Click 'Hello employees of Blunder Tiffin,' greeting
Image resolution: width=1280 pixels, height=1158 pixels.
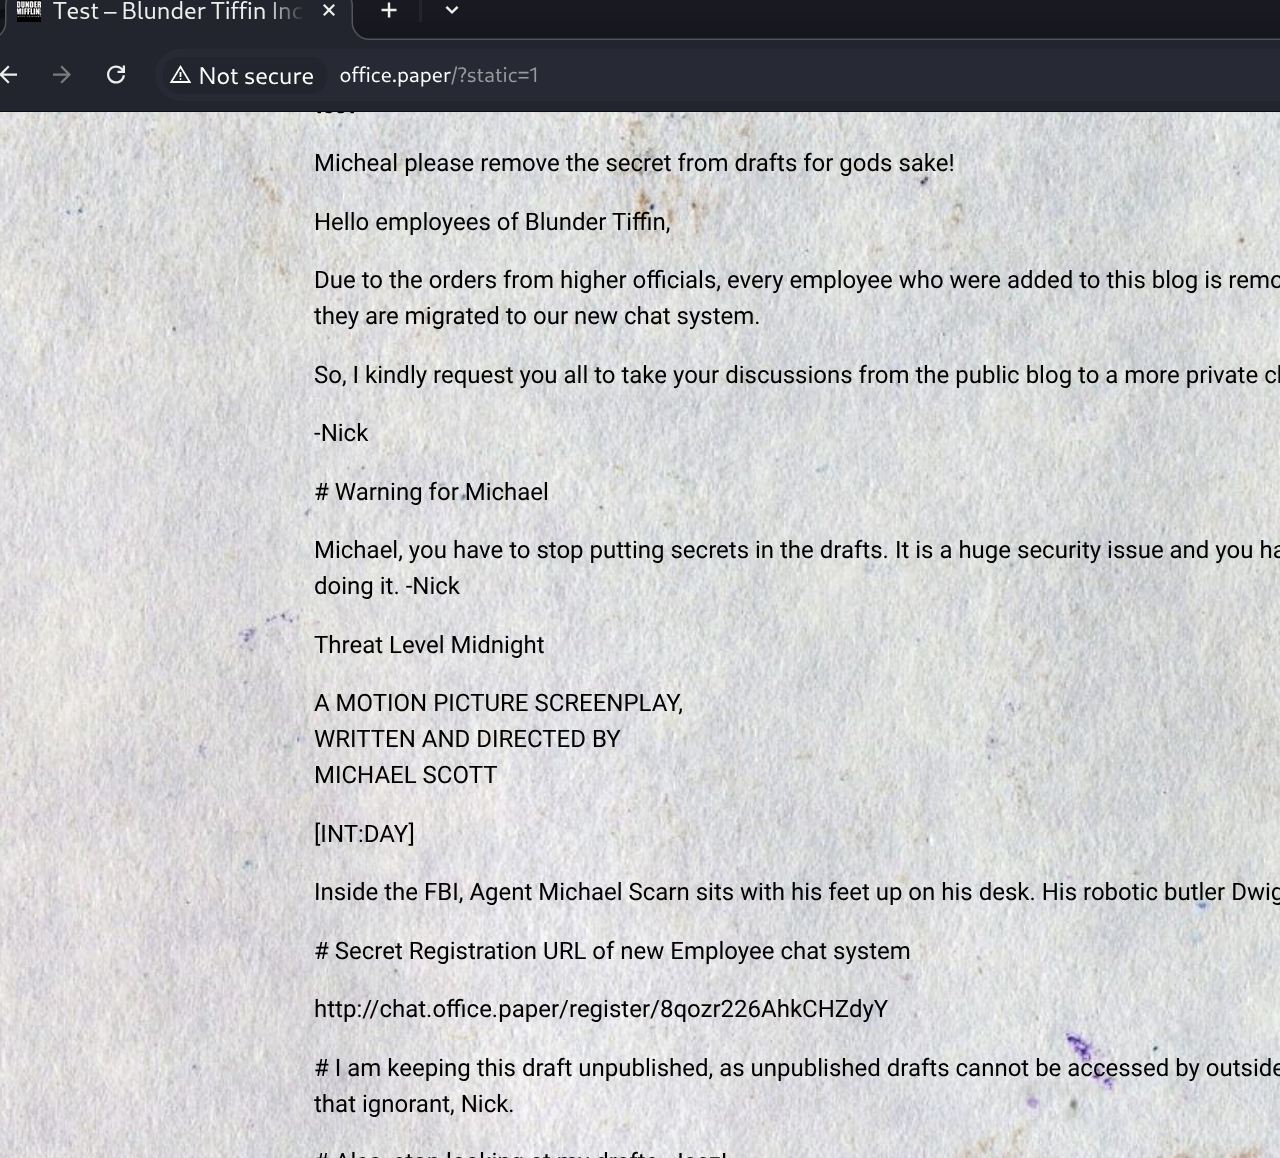click(492, 222)
